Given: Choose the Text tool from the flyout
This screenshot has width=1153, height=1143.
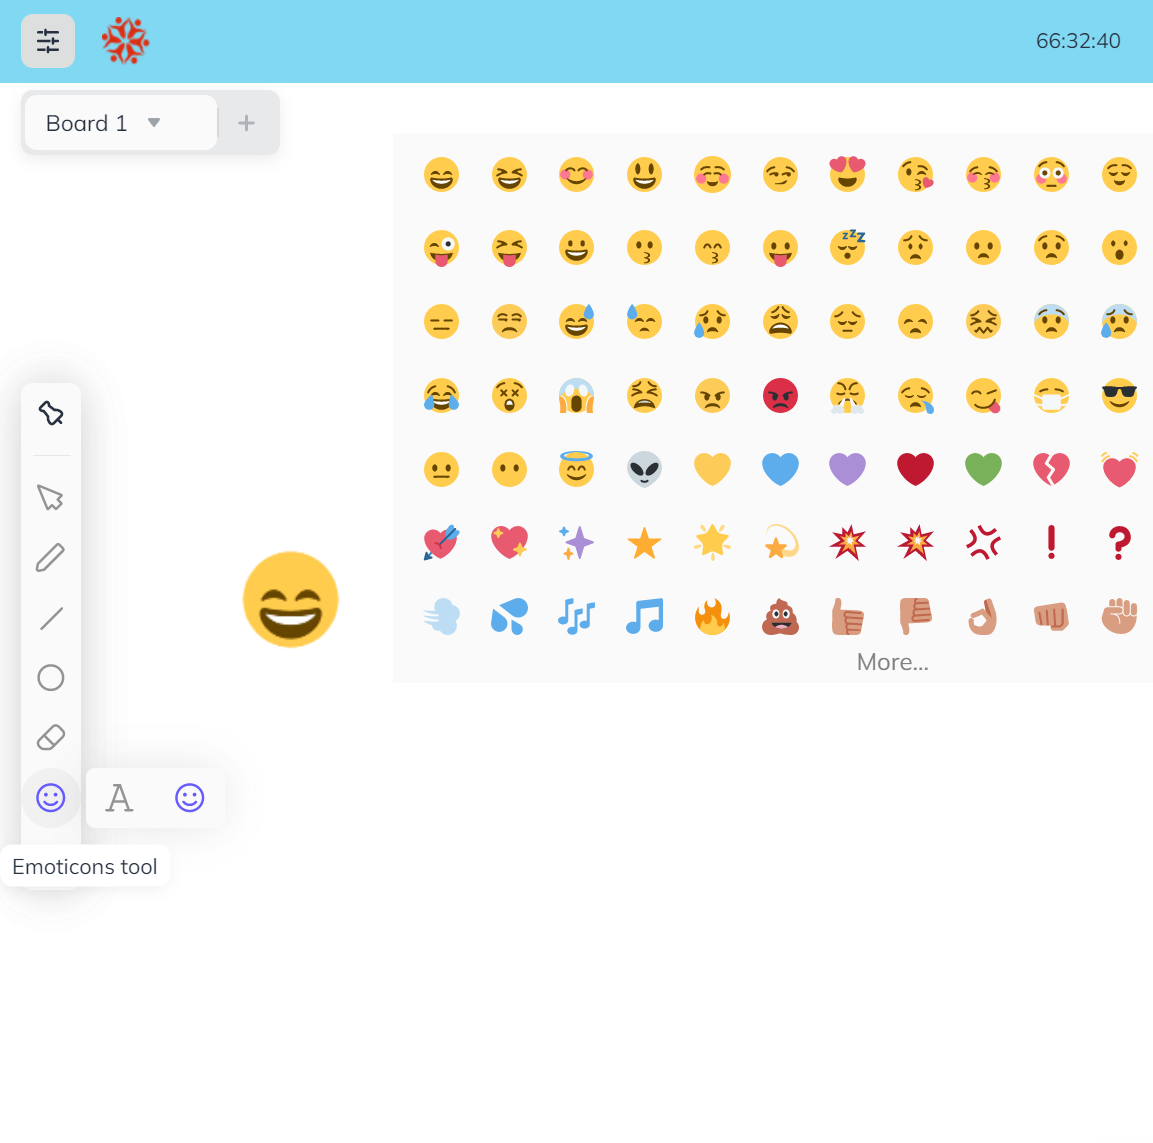Looking at the screenshot, I should click(x=119, y=798).
